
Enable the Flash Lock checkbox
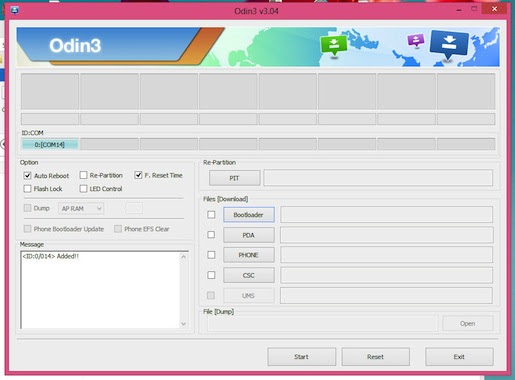pyautogui.click(x=27, y=189)
